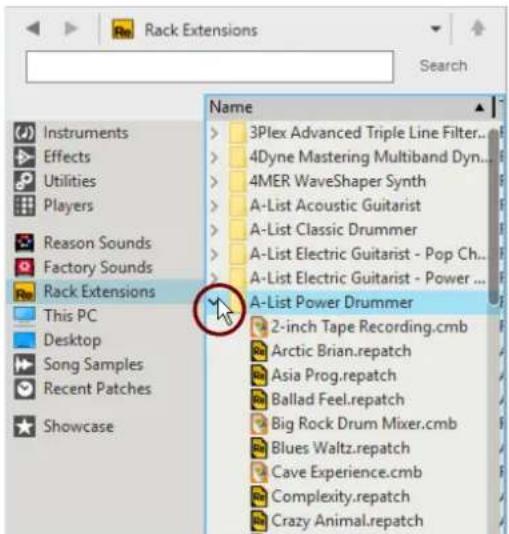
Task: Click the This PC monitor icon
Action: [24, 315]
